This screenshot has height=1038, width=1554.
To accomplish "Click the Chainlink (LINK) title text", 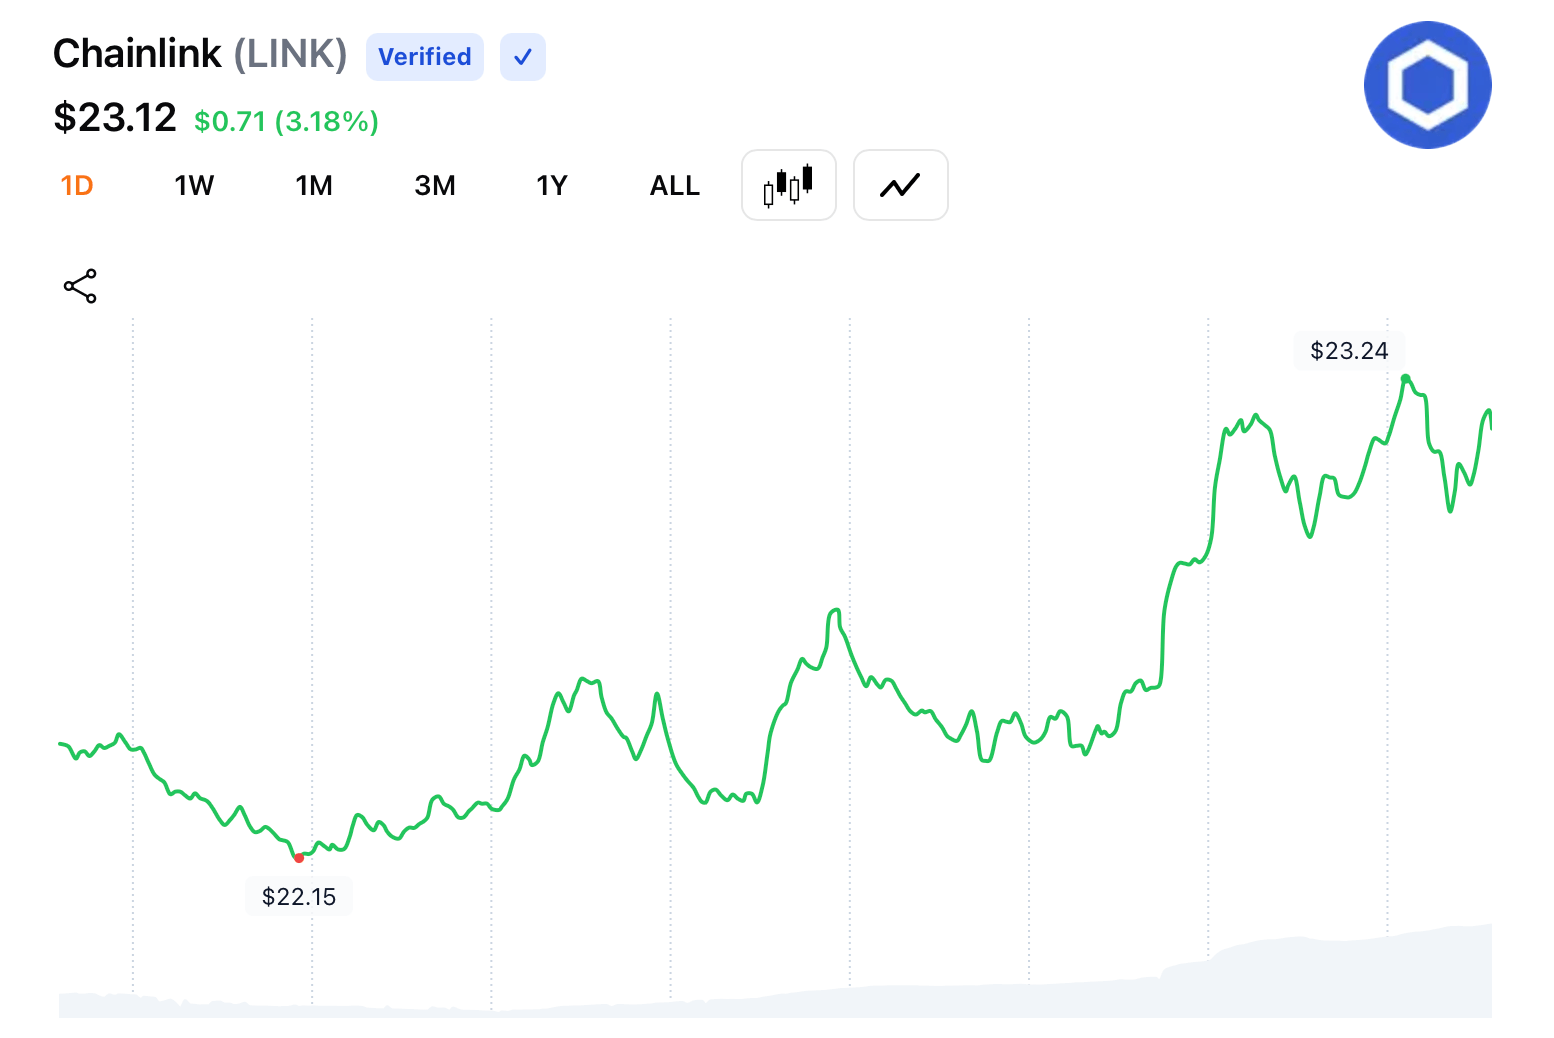I will [200, 53].
